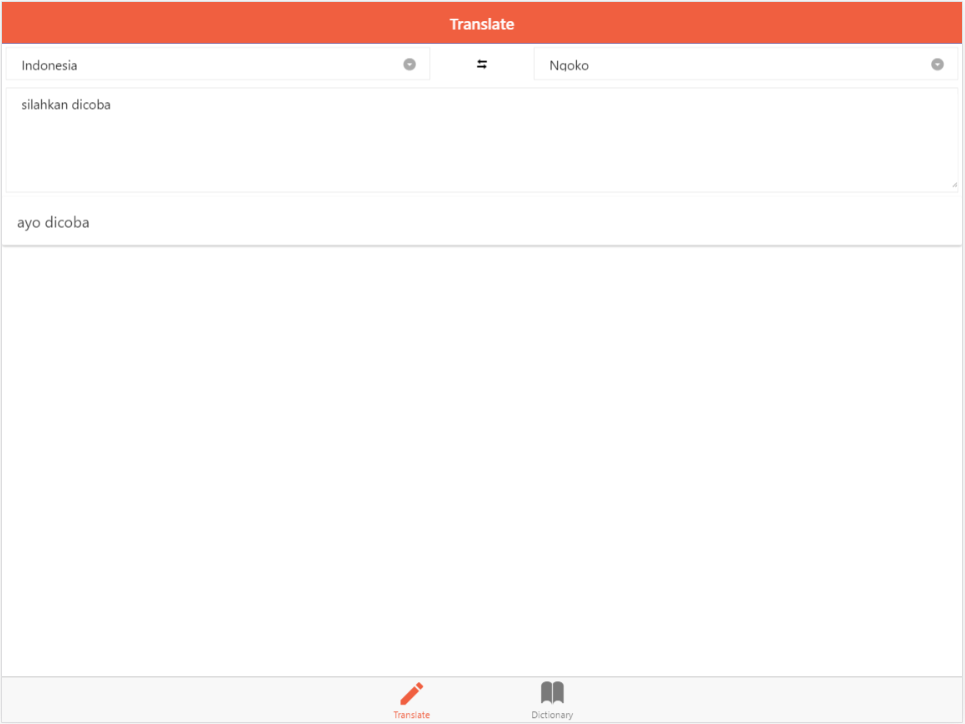Screen dimensions: 965x724
Task: Click the 'Ngoko' language label
Action: 569,65
